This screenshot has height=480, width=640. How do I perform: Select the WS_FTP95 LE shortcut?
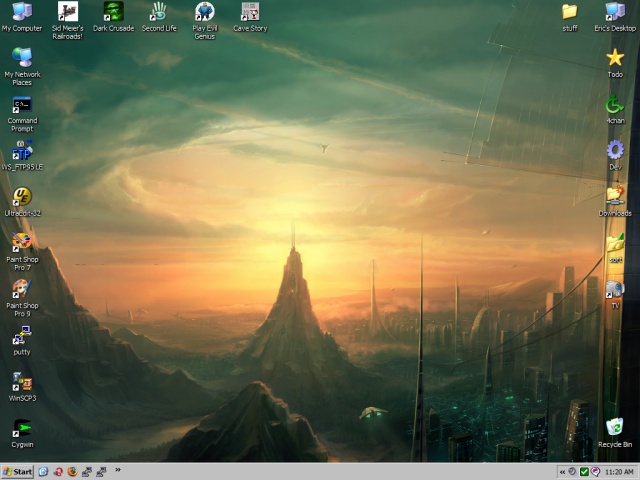pos(22,155)
